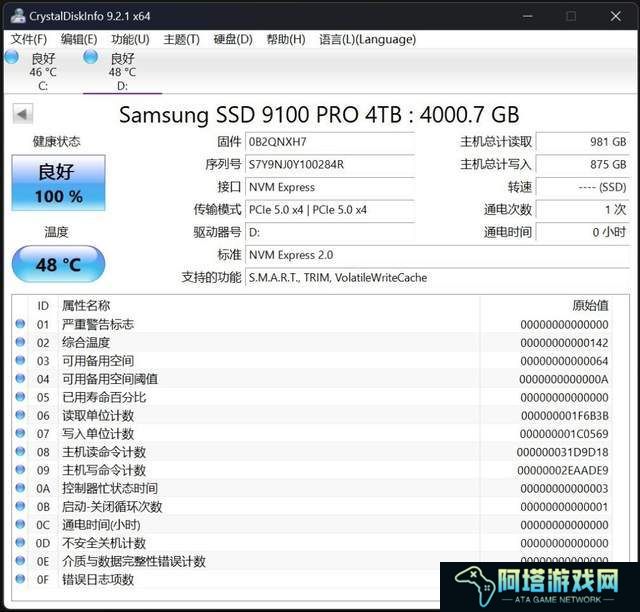Click the CrystalDiskInfo app icon in title bar

[x=18, y=16]
